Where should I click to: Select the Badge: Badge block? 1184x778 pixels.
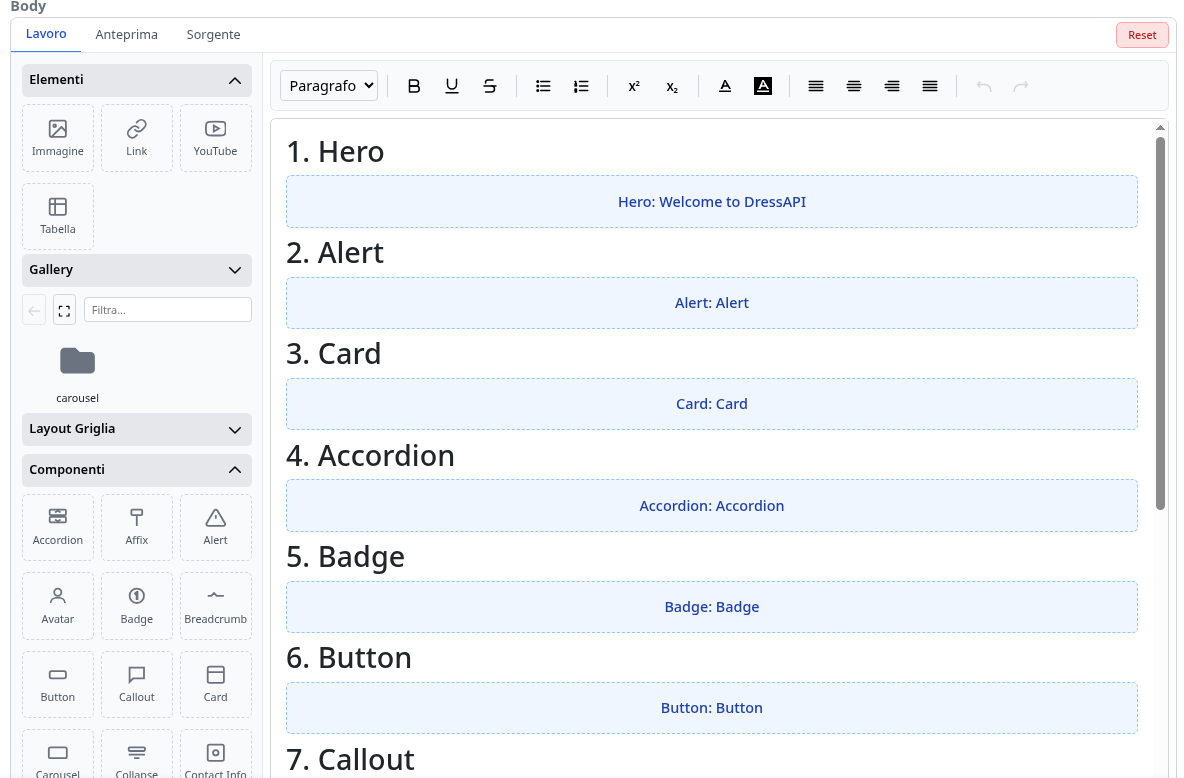click(x=711, y=607)
